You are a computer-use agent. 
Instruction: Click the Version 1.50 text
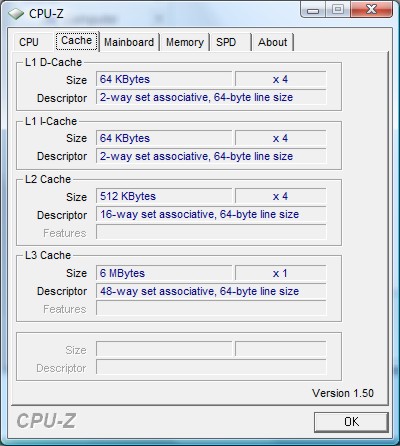coord(343,393)
